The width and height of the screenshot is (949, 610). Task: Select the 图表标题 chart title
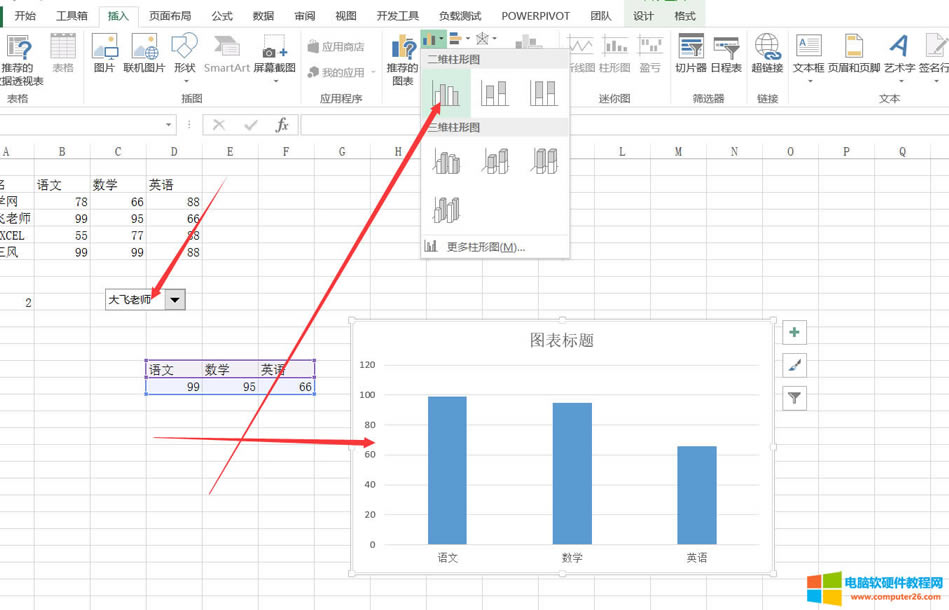coord(560,339)
